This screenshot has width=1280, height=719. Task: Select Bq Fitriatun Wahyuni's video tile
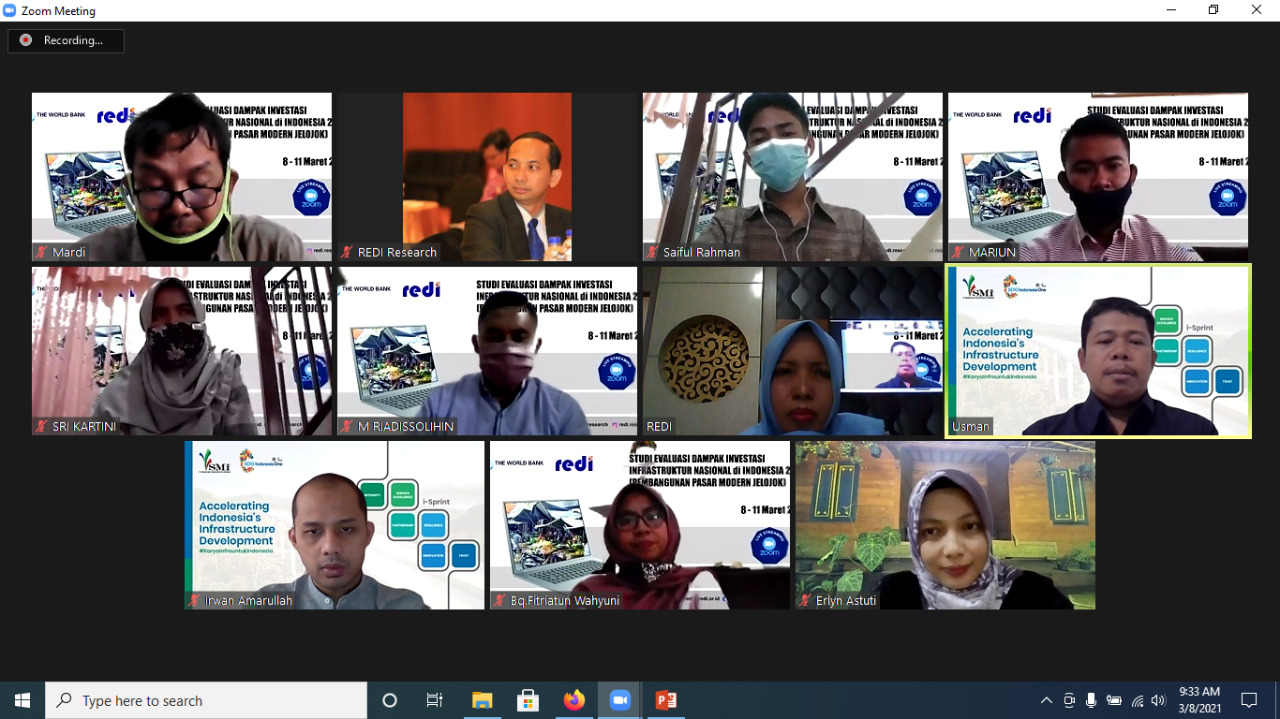point(640,525)
